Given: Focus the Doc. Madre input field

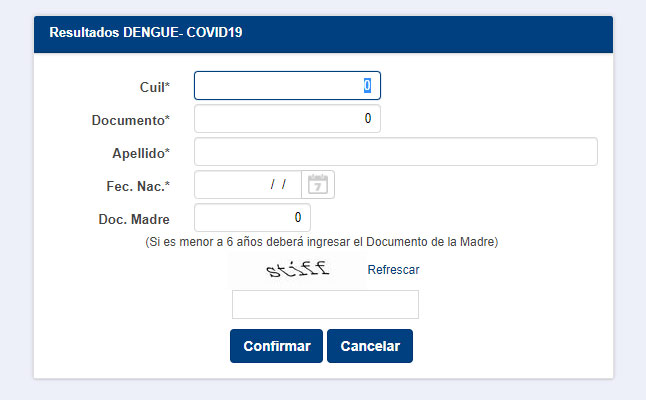Looking at the screenshot, I should (x=252, y=218).
